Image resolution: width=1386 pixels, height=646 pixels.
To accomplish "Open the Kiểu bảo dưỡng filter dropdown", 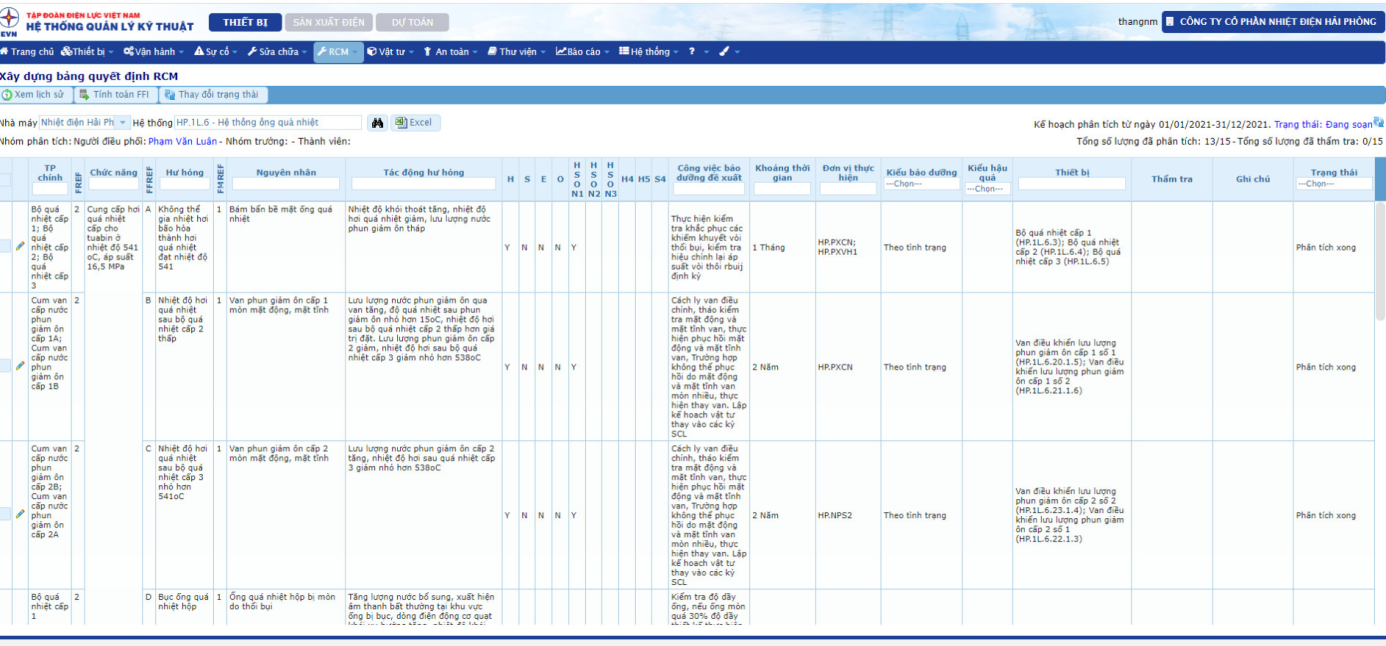I will (921, 184).
